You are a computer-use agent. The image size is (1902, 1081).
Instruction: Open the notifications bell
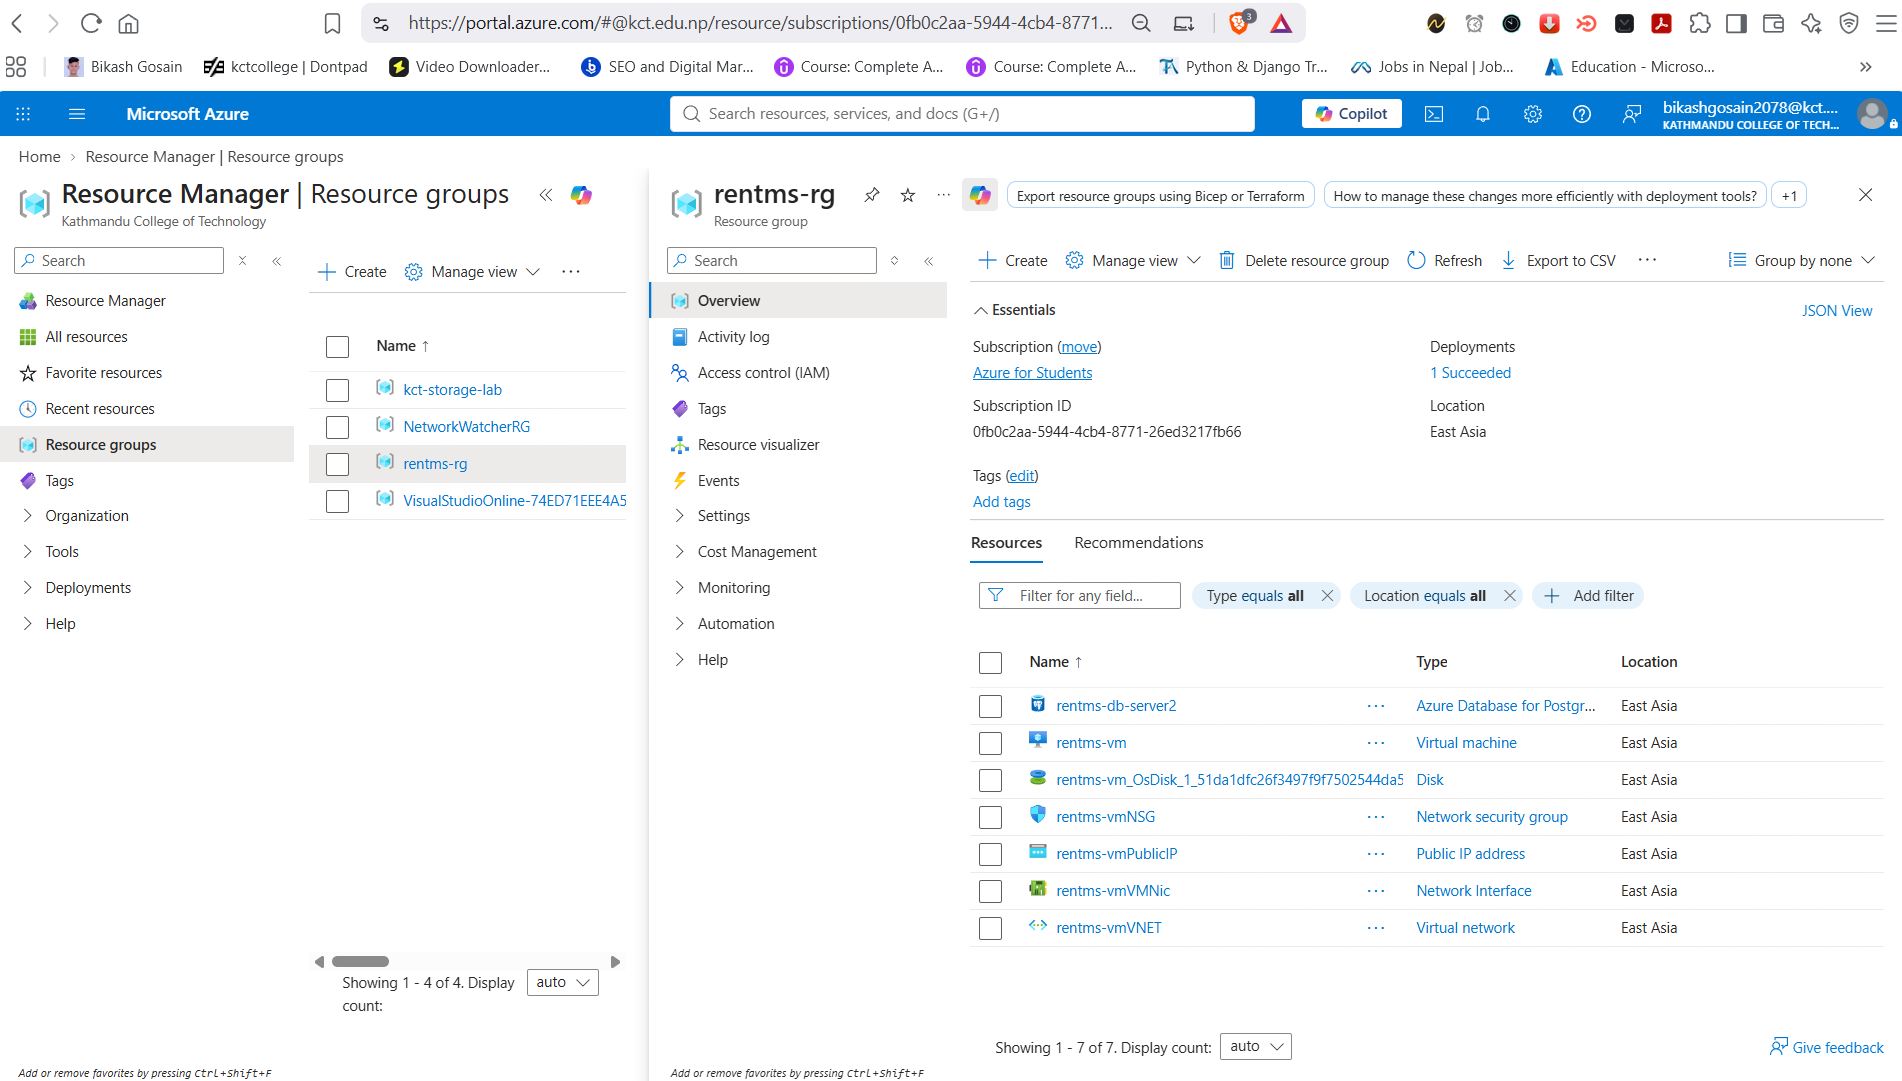(x=1483, y=114)
